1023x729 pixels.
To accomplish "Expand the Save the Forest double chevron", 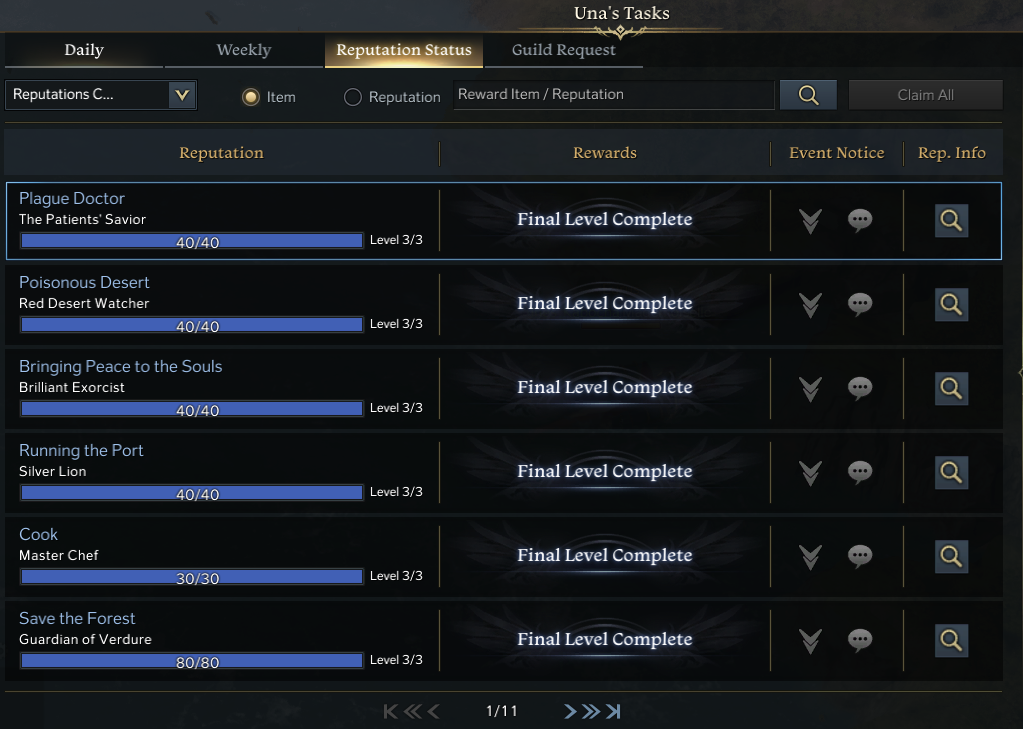I will click(810, 641).
